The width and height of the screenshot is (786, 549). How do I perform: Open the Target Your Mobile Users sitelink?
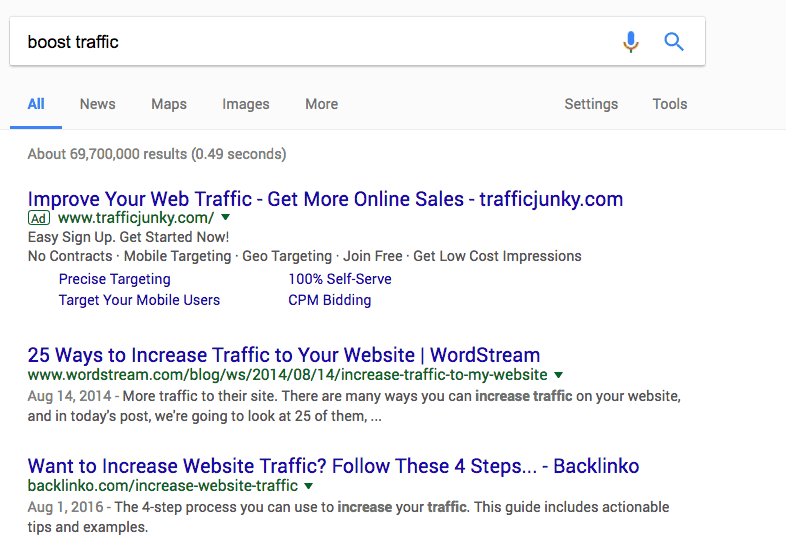(x=139, y=300)
